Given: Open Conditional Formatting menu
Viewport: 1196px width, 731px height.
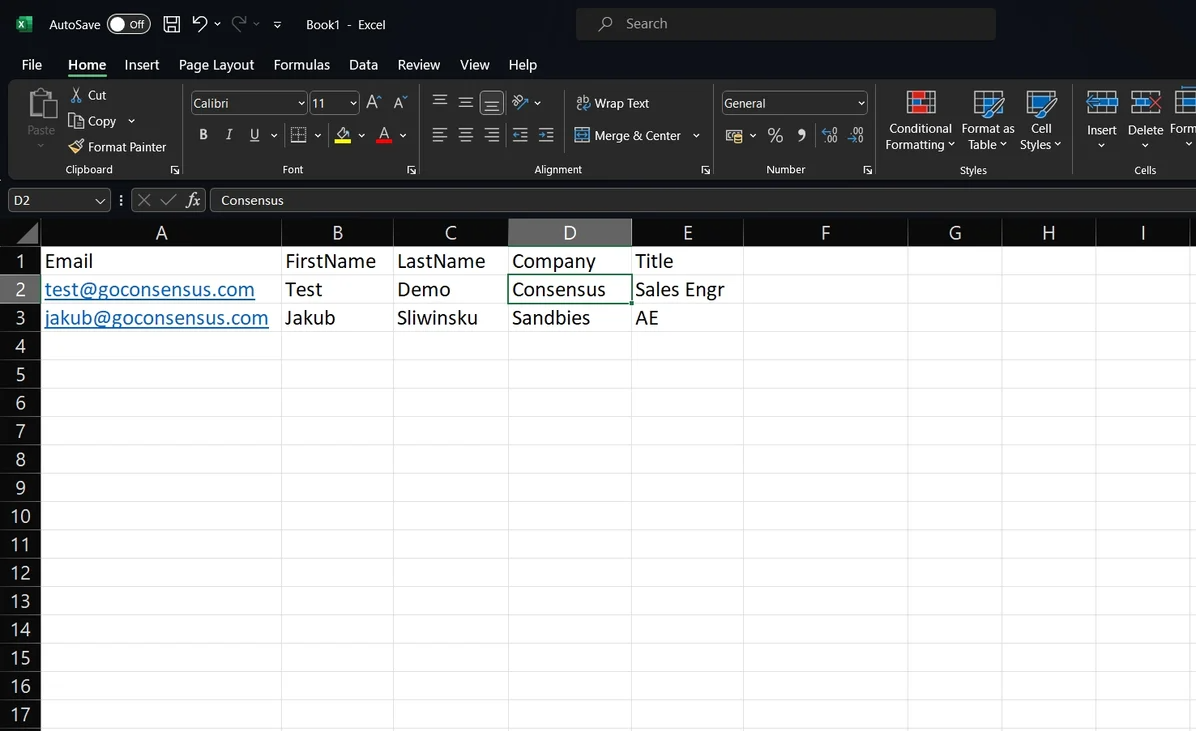Looking at the screenshot, I should (920, 121).
